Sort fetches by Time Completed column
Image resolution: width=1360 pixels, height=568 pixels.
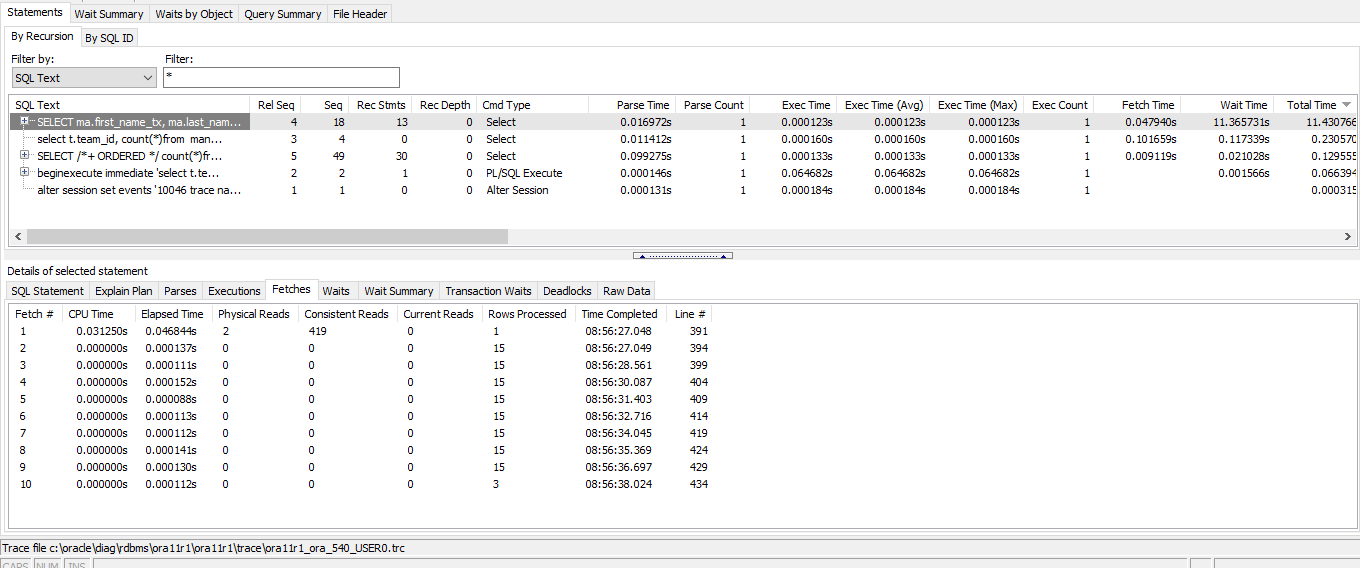620,314
